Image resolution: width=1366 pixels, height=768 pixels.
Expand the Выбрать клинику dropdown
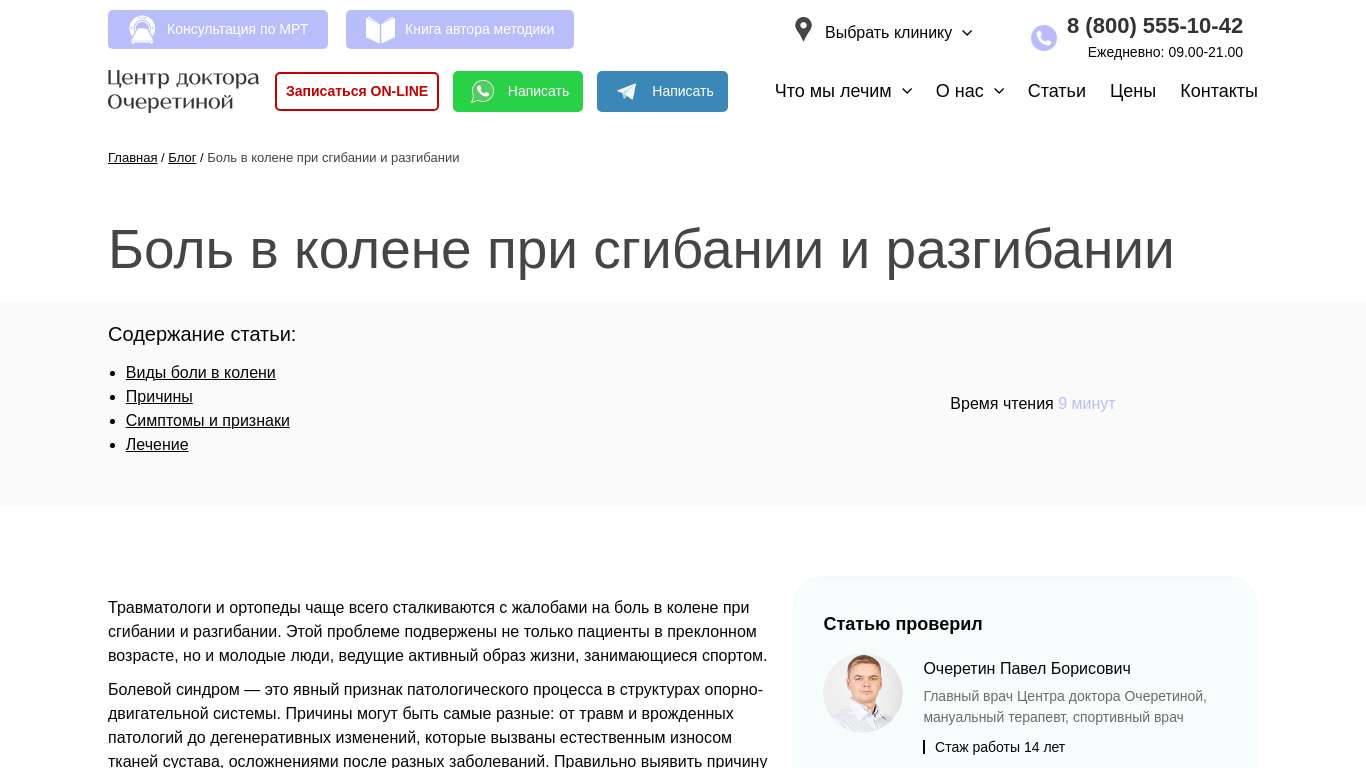pyautogui.click(x=897, y=33)
